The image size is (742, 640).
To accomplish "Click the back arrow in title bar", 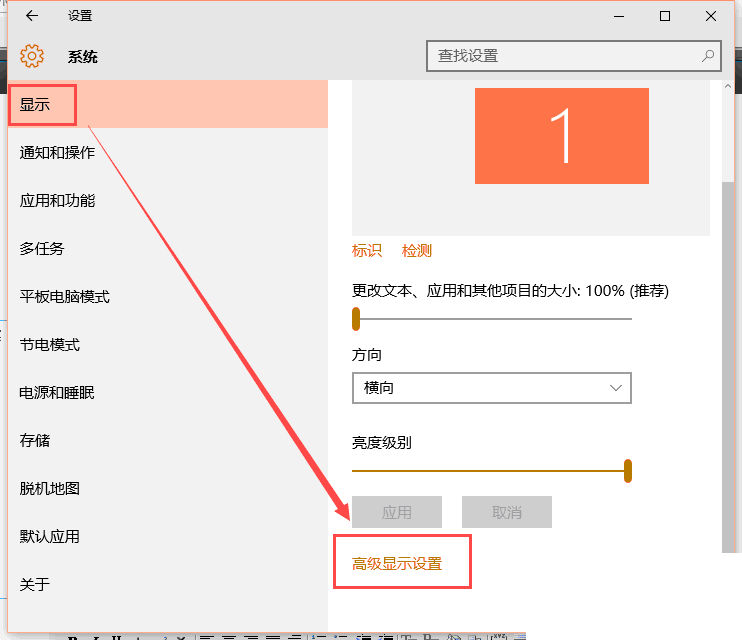I will click(x=32, y=16).
